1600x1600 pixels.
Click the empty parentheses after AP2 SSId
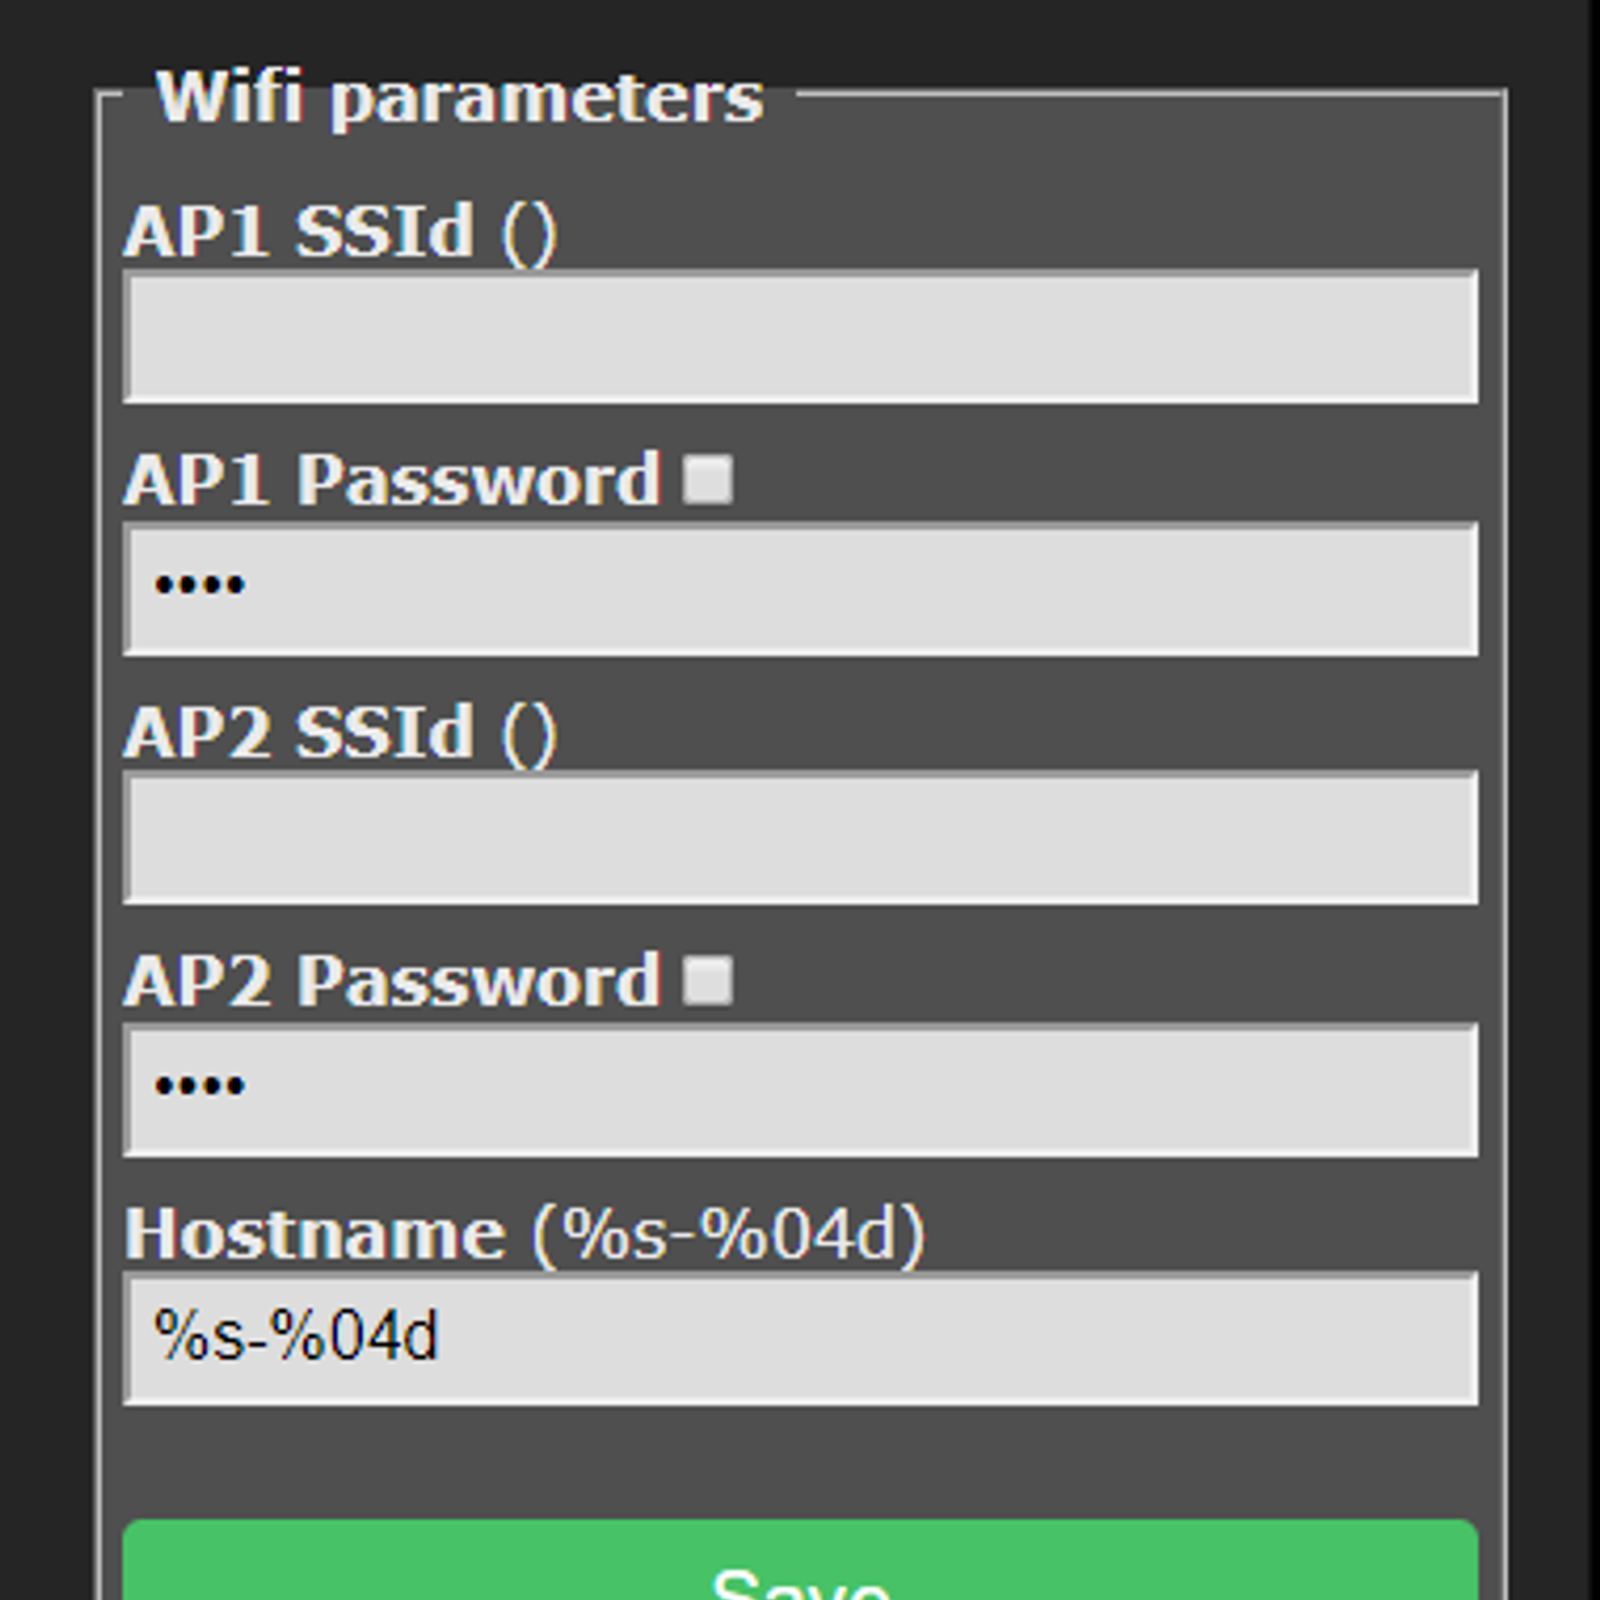coord(529,734)
